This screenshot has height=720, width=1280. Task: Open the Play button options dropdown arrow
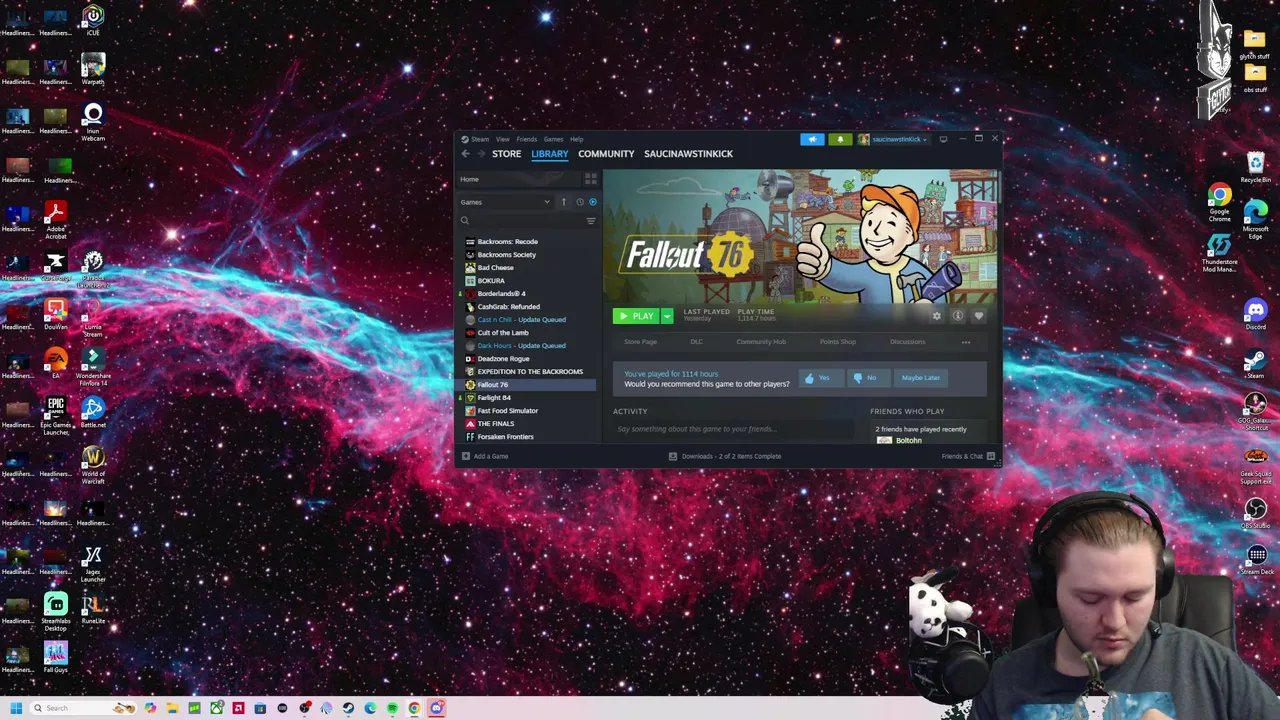[667, 316]
